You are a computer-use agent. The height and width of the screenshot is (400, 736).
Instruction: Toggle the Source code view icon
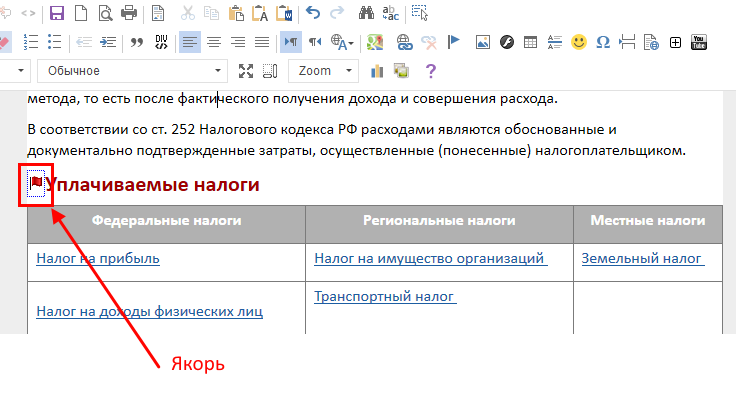(x=28, y=13)
